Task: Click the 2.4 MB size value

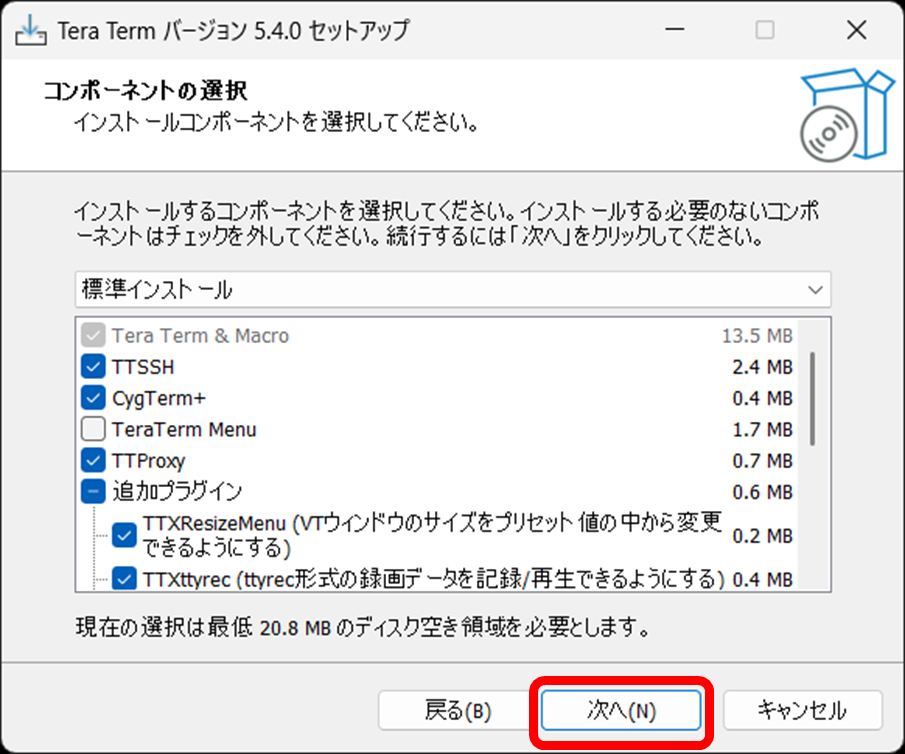Action: coord(762,367)
